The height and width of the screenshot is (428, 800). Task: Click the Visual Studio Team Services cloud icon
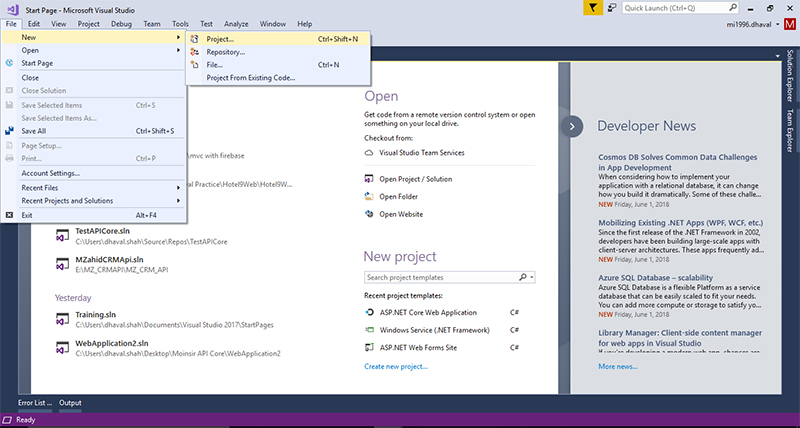(x=369, y=153)
